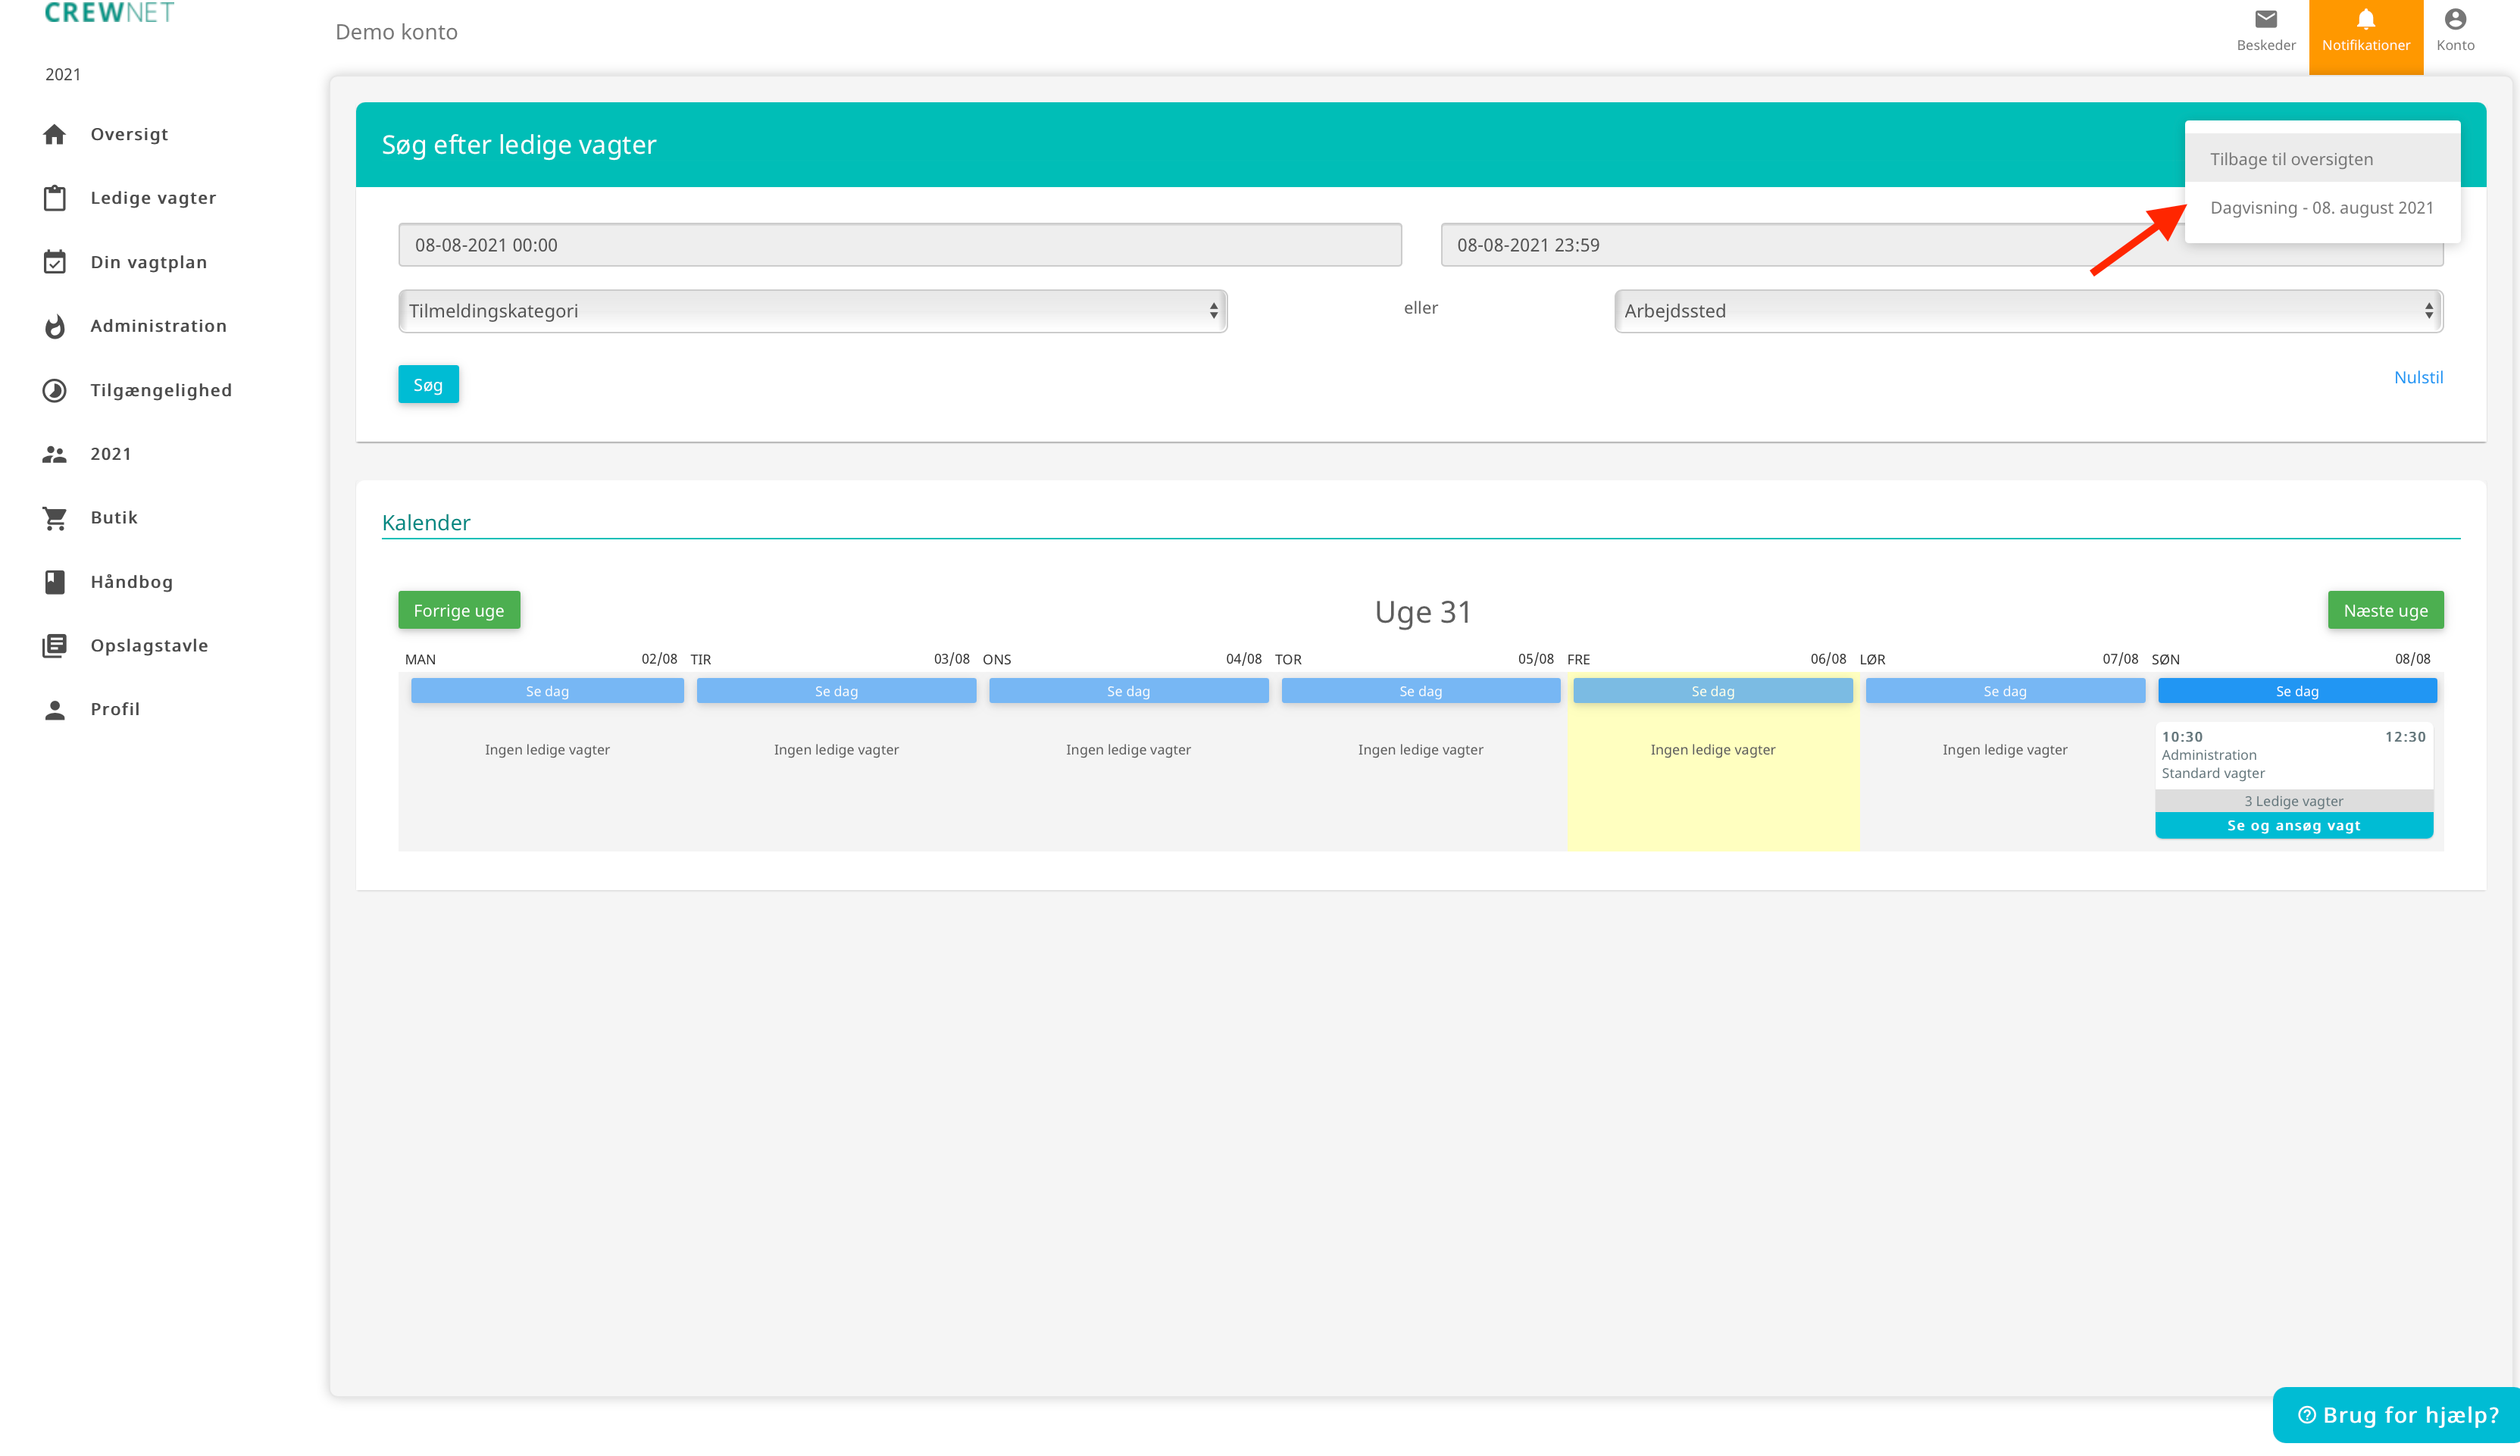Go to Forrige uge

tap(459, 610)
